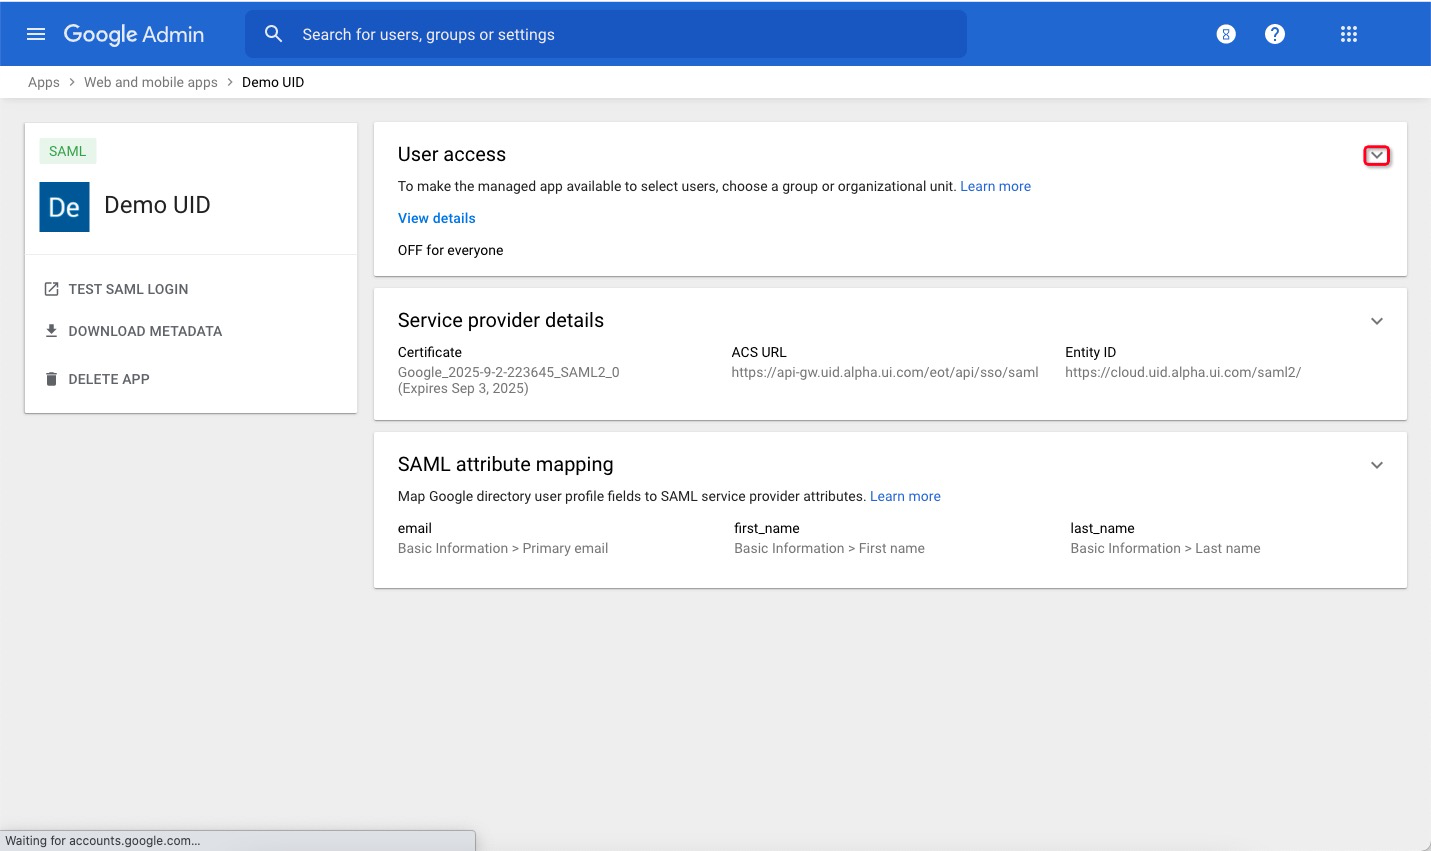Viewport: 1431px width, 851px height.
Task: Expand the Service provider details section
Action: click(x=1377, y=321)
